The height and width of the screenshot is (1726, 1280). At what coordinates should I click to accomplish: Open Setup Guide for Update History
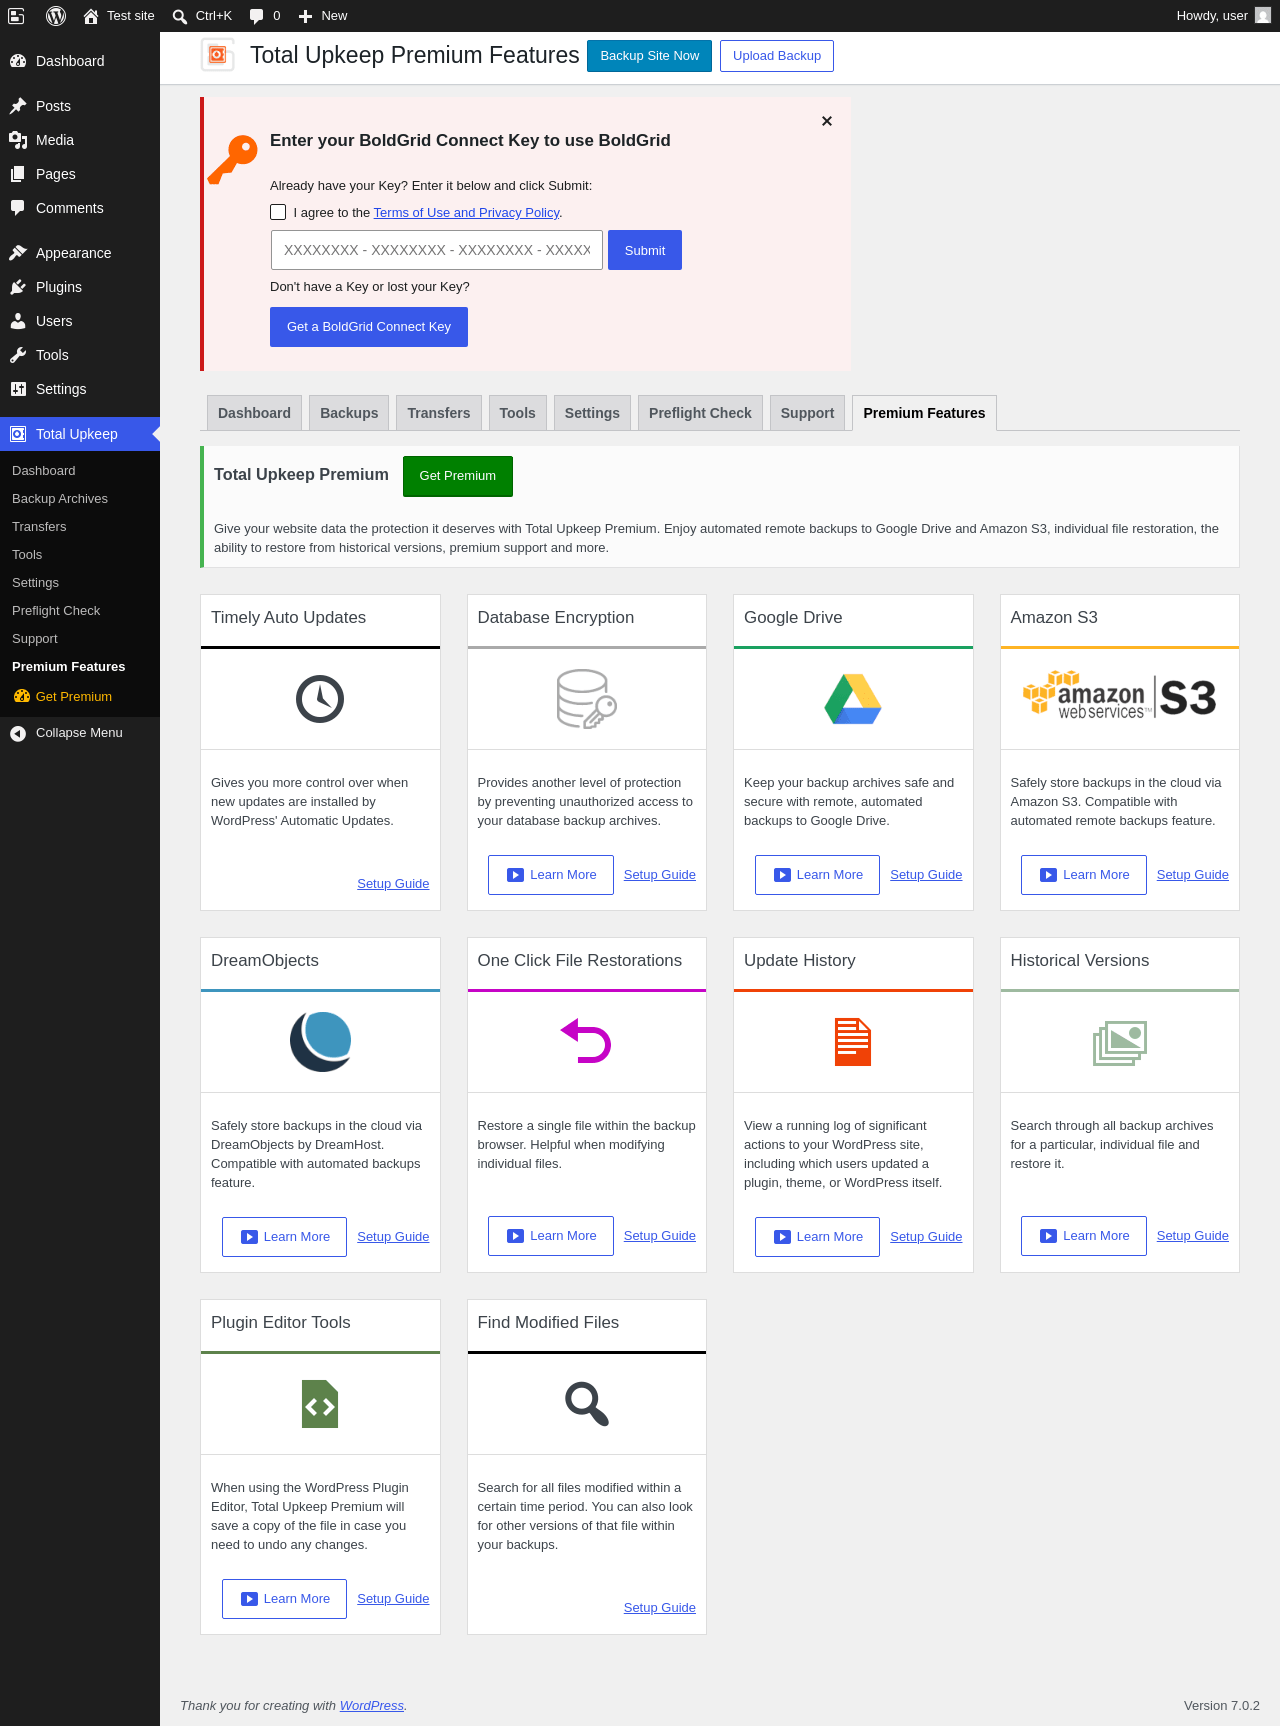(926, 1237)
